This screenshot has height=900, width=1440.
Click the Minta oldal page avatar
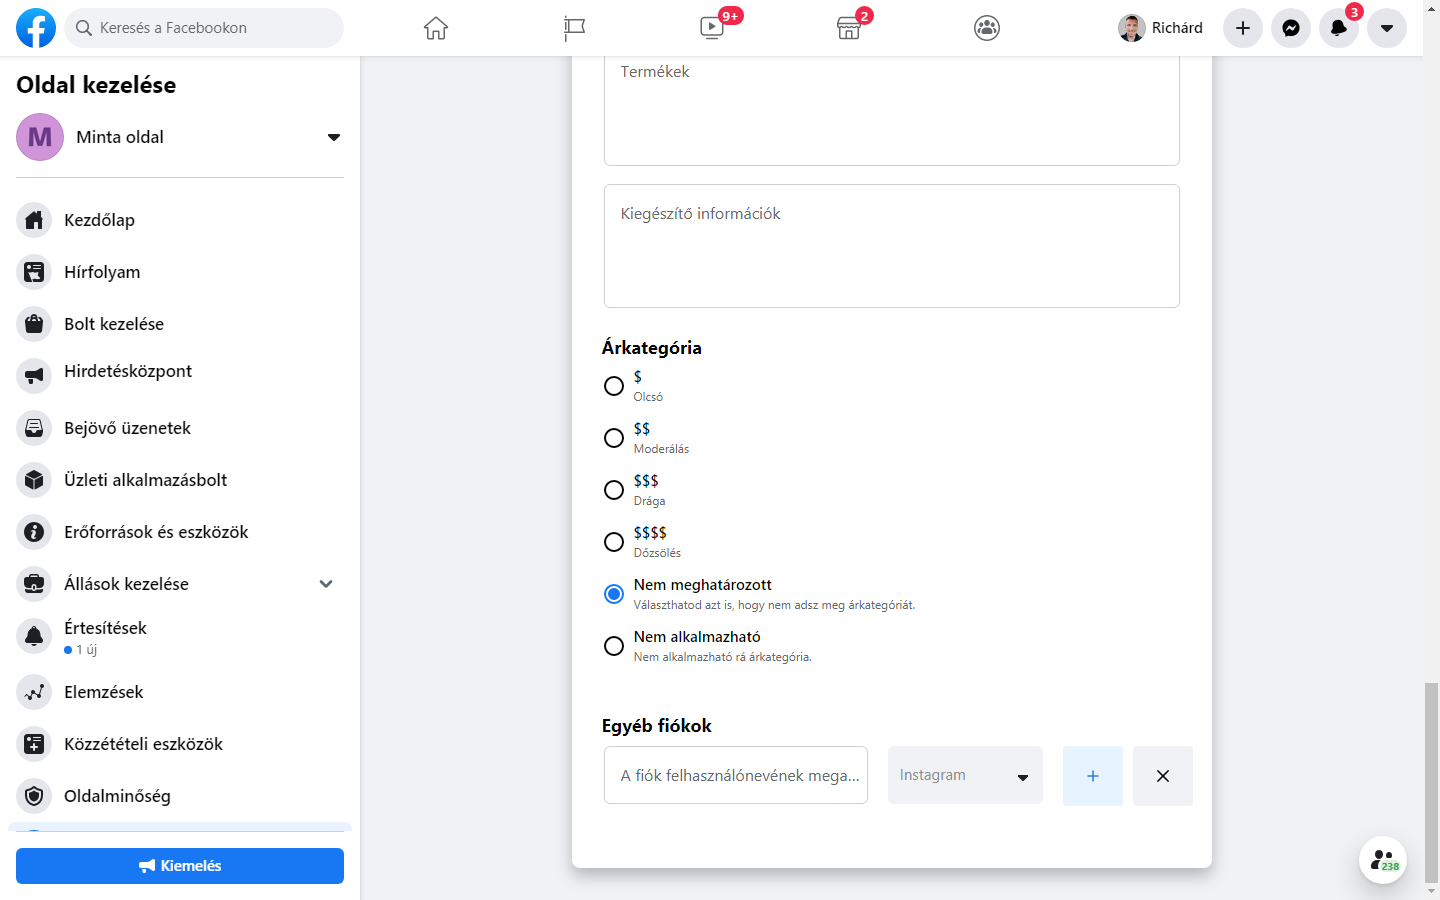pos(40,137)
